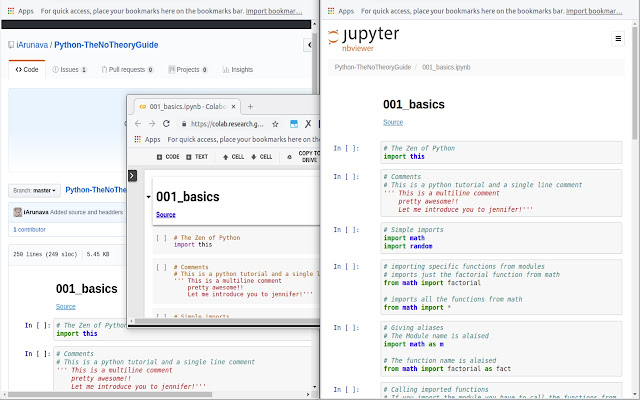Click the back arrow in Colab browser window
640x400 pixels.
(138, 124)
